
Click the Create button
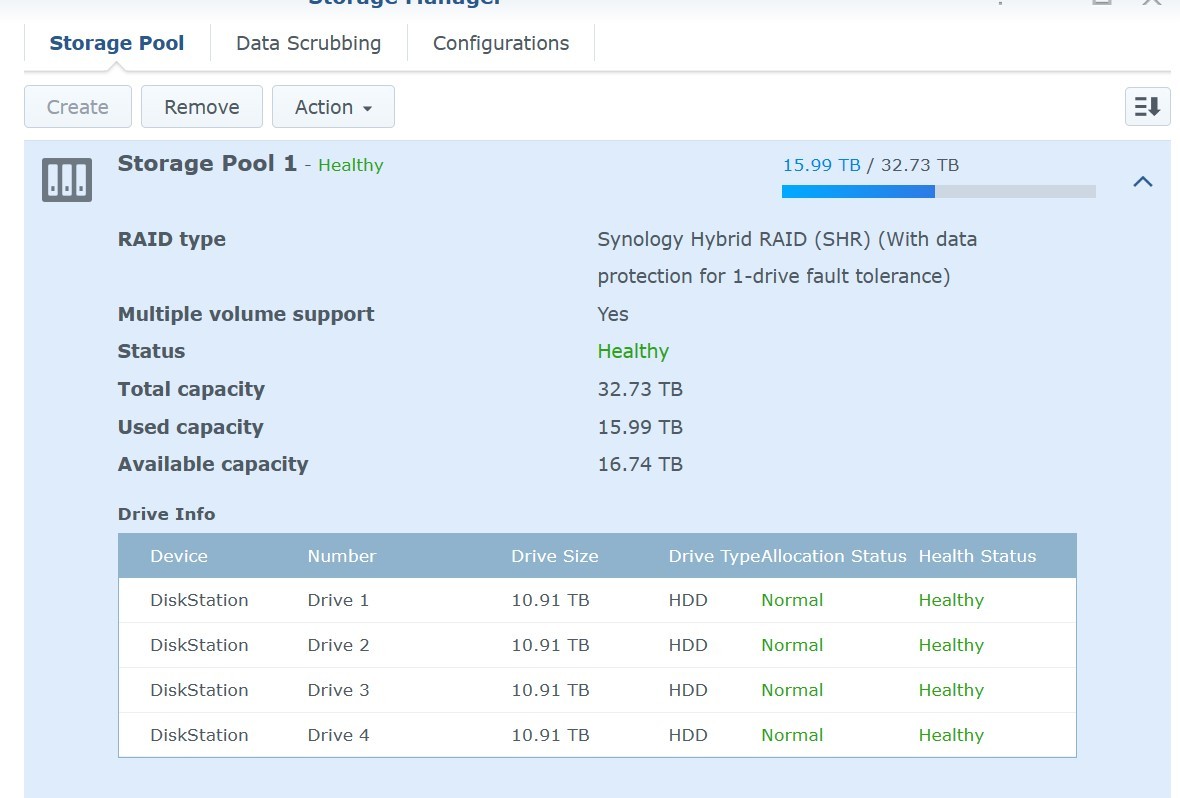tap(78, 107)
